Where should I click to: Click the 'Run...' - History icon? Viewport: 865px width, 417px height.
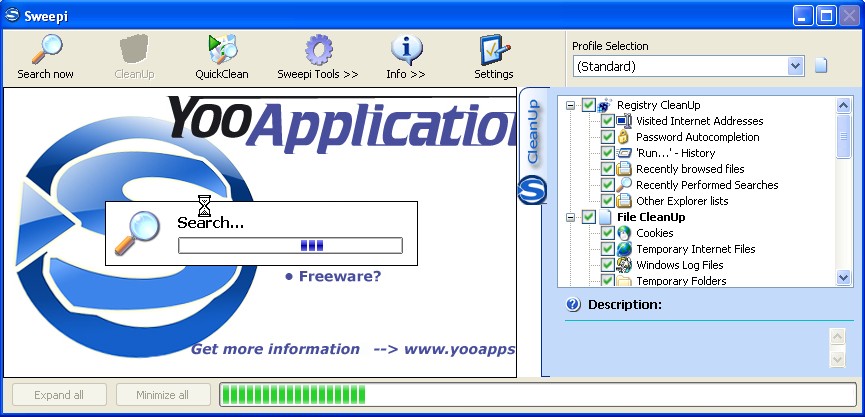pyautogui.click(x=624, y=153)
